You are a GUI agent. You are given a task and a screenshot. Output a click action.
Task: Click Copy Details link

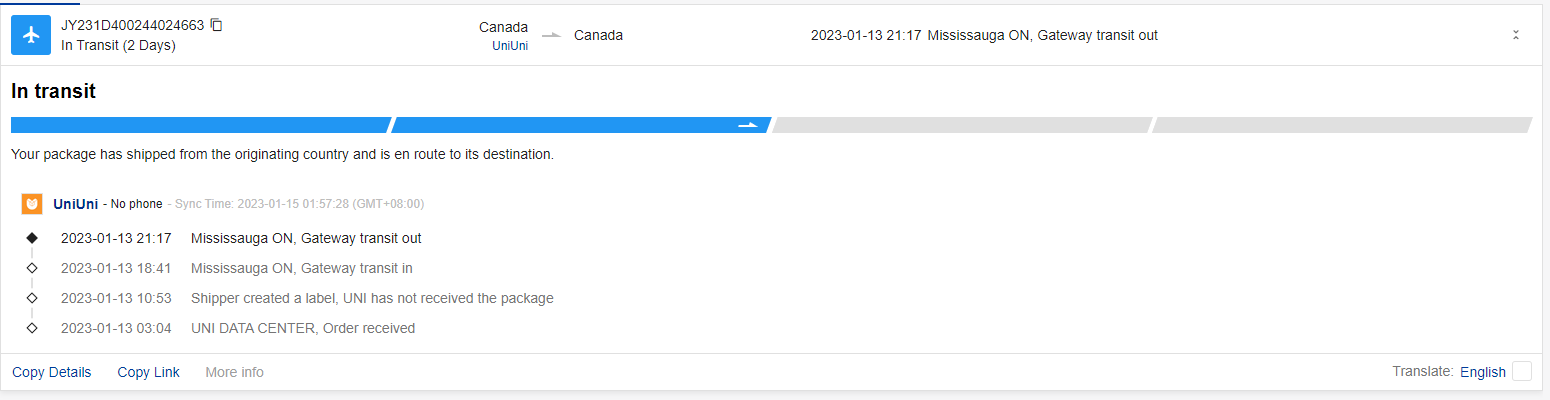(x=51, y=372)
